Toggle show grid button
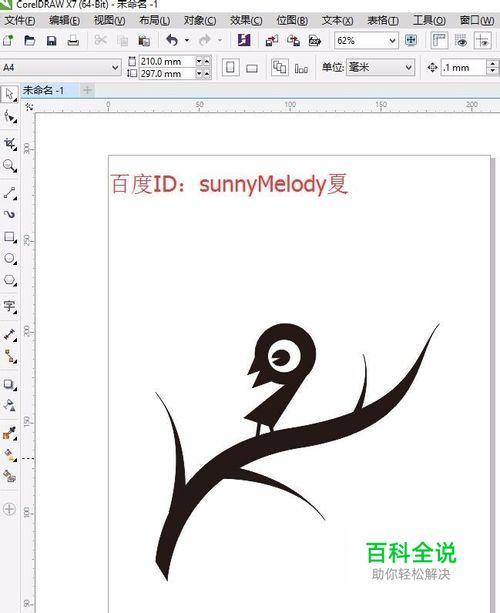 (461, 40)
